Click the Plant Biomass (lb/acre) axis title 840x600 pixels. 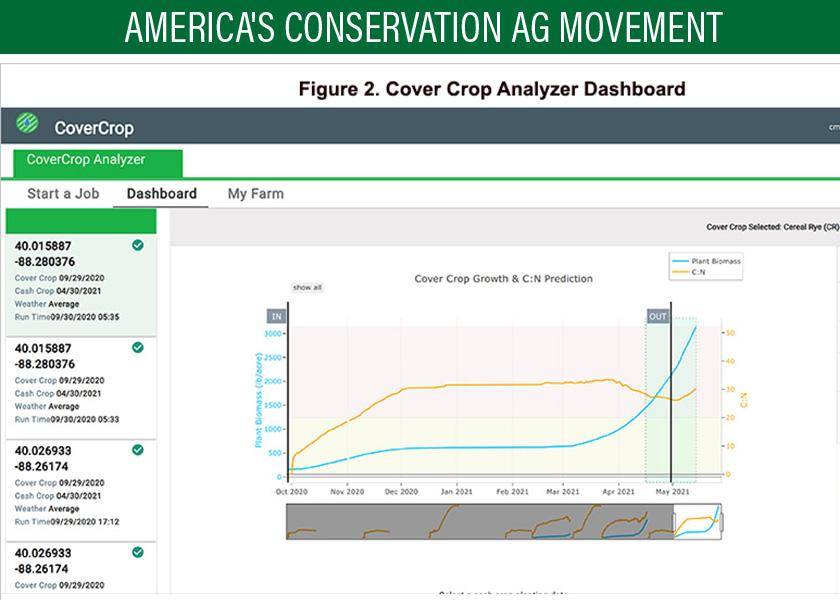259,400
